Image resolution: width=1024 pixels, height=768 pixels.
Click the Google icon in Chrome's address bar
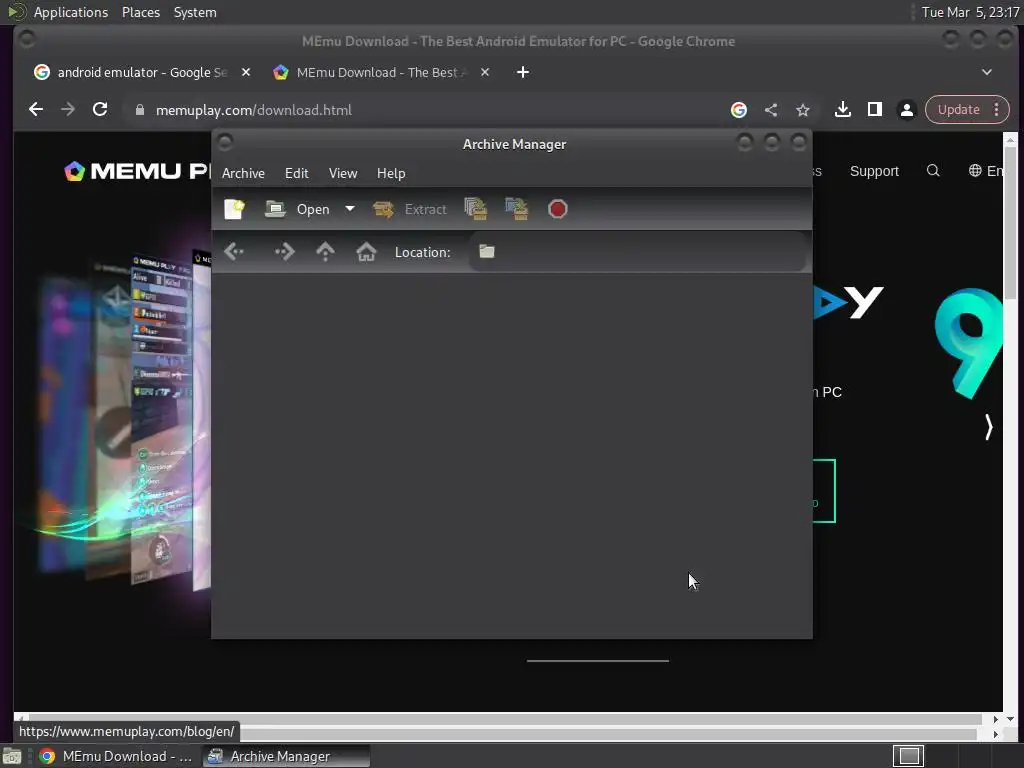coord(739,110)
